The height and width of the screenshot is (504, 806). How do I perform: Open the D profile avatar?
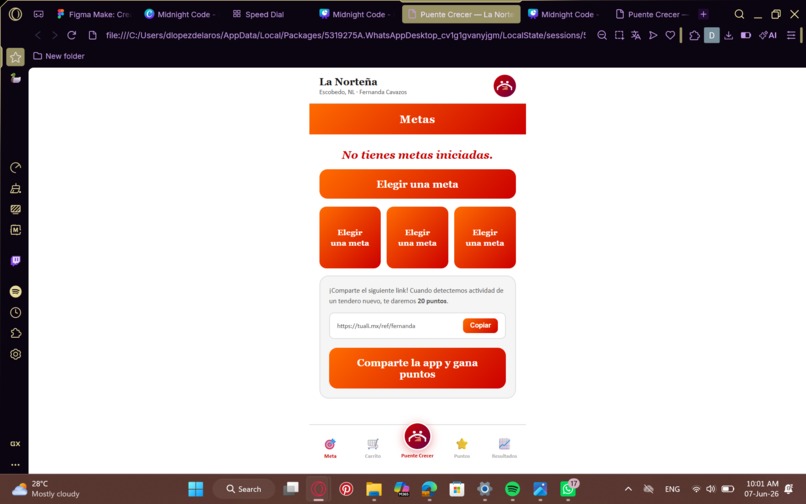pyautogui.click(x=711, y=35)
